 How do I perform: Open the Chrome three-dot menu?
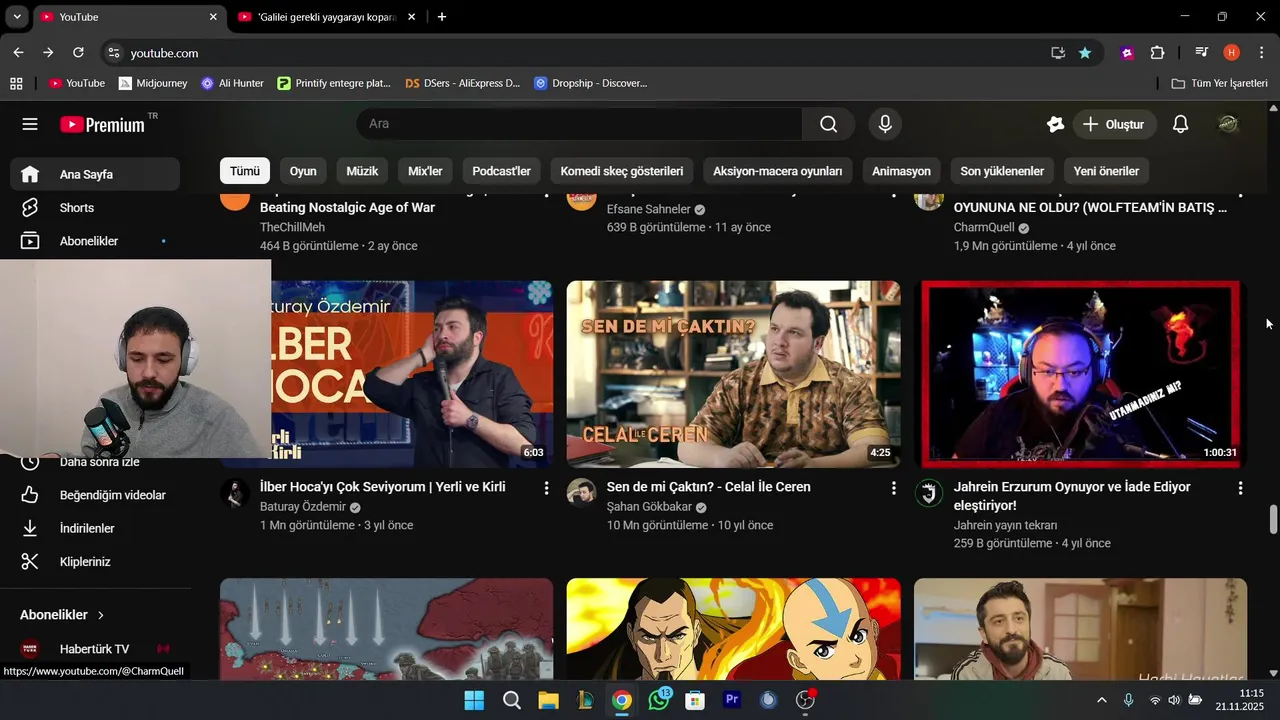[1261, 53]
